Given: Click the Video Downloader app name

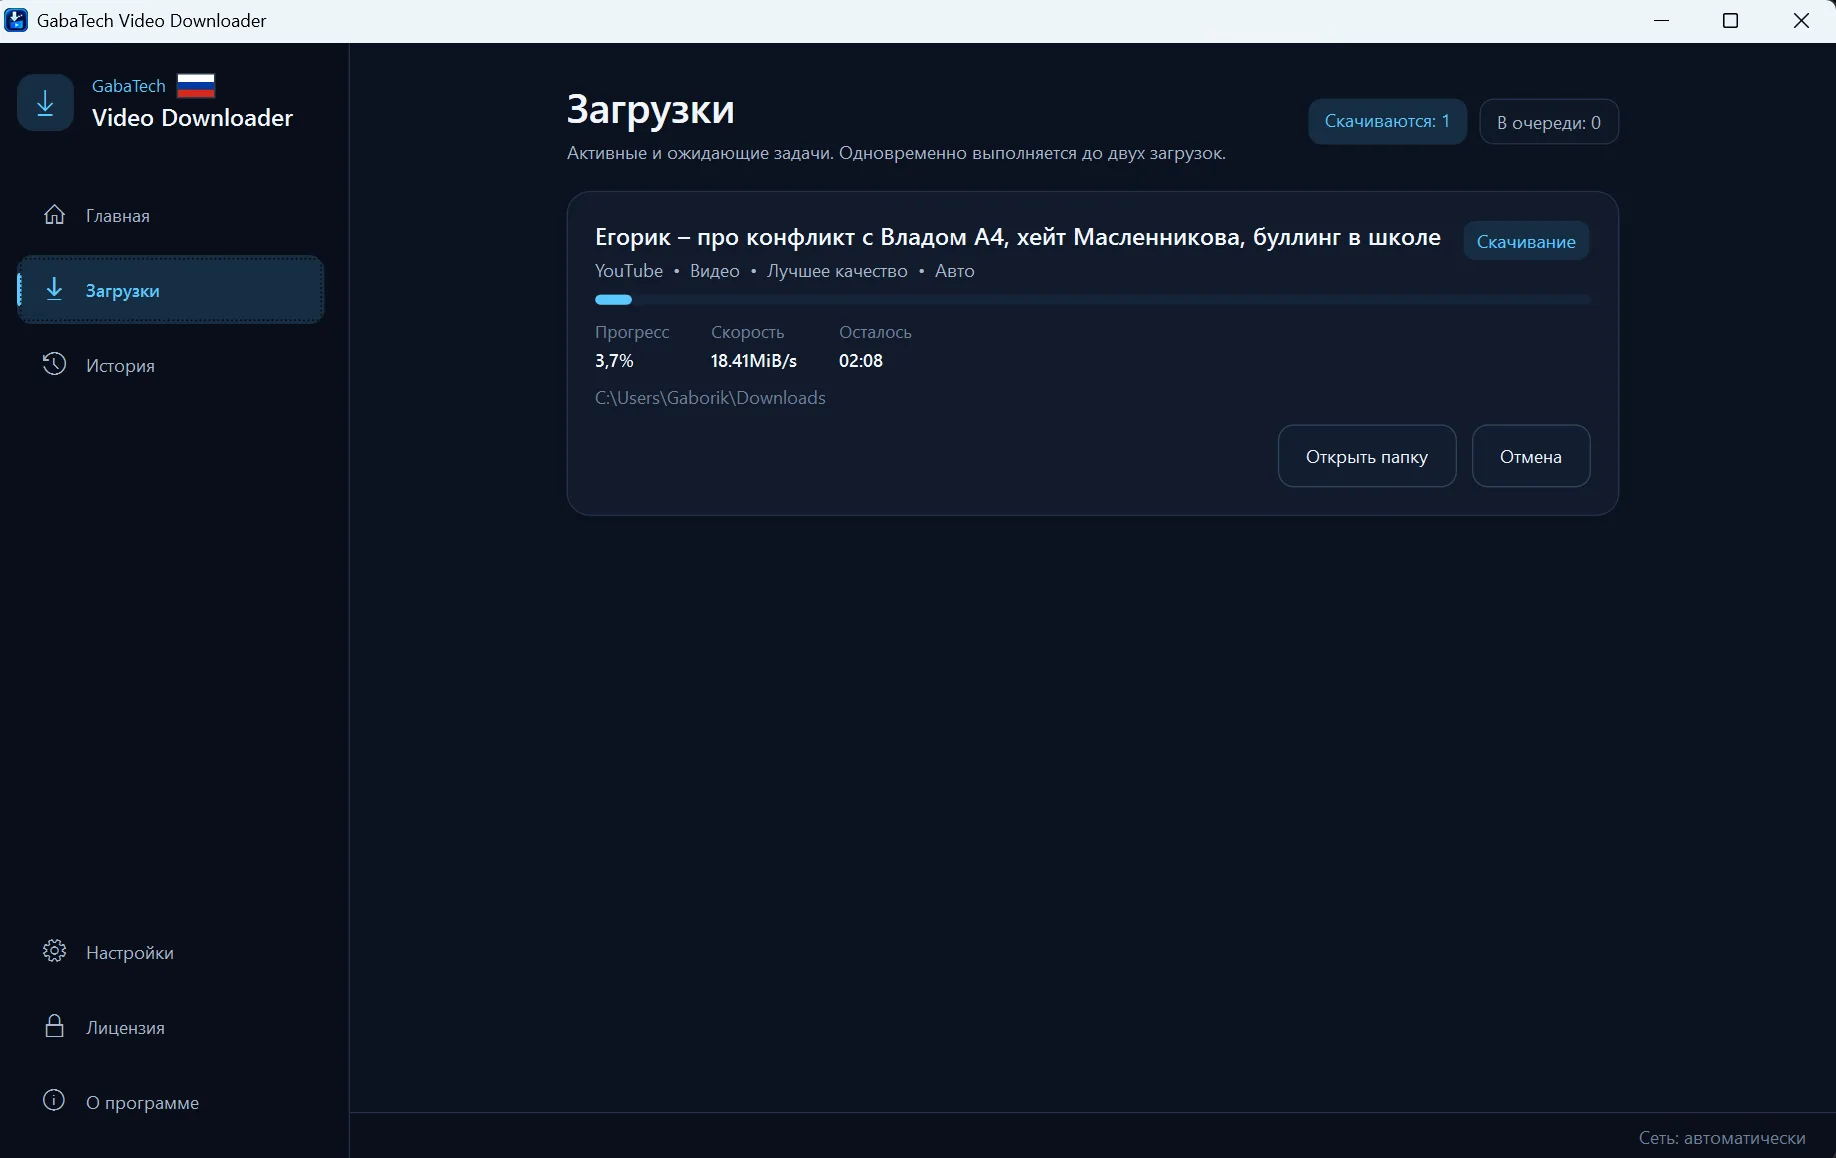Looking at the screenshot, I should click(192, 118).
